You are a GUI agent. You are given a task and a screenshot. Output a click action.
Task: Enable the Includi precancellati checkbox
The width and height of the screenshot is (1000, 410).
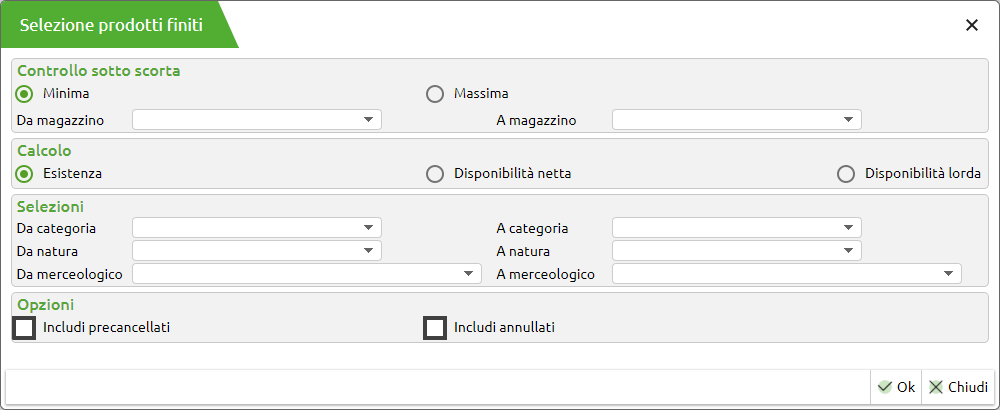pyautogui.click(x=25, y=327)
